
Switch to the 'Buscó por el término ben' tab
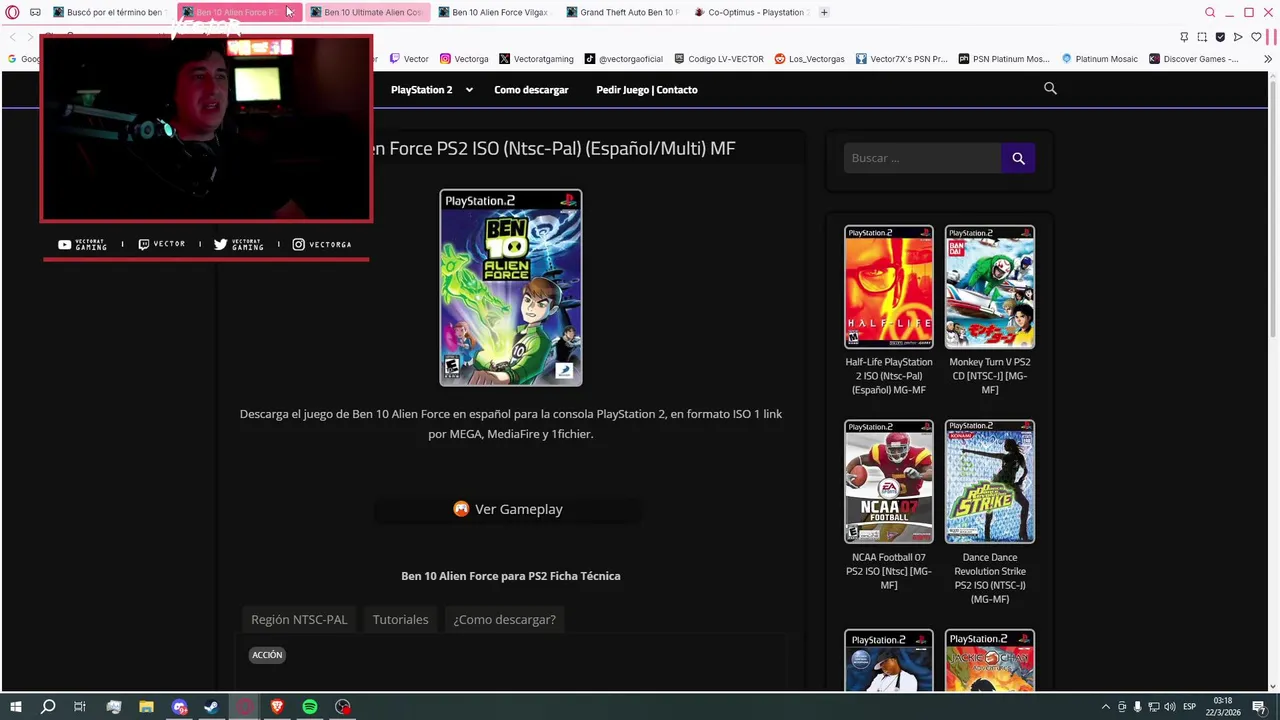[110, 12]
